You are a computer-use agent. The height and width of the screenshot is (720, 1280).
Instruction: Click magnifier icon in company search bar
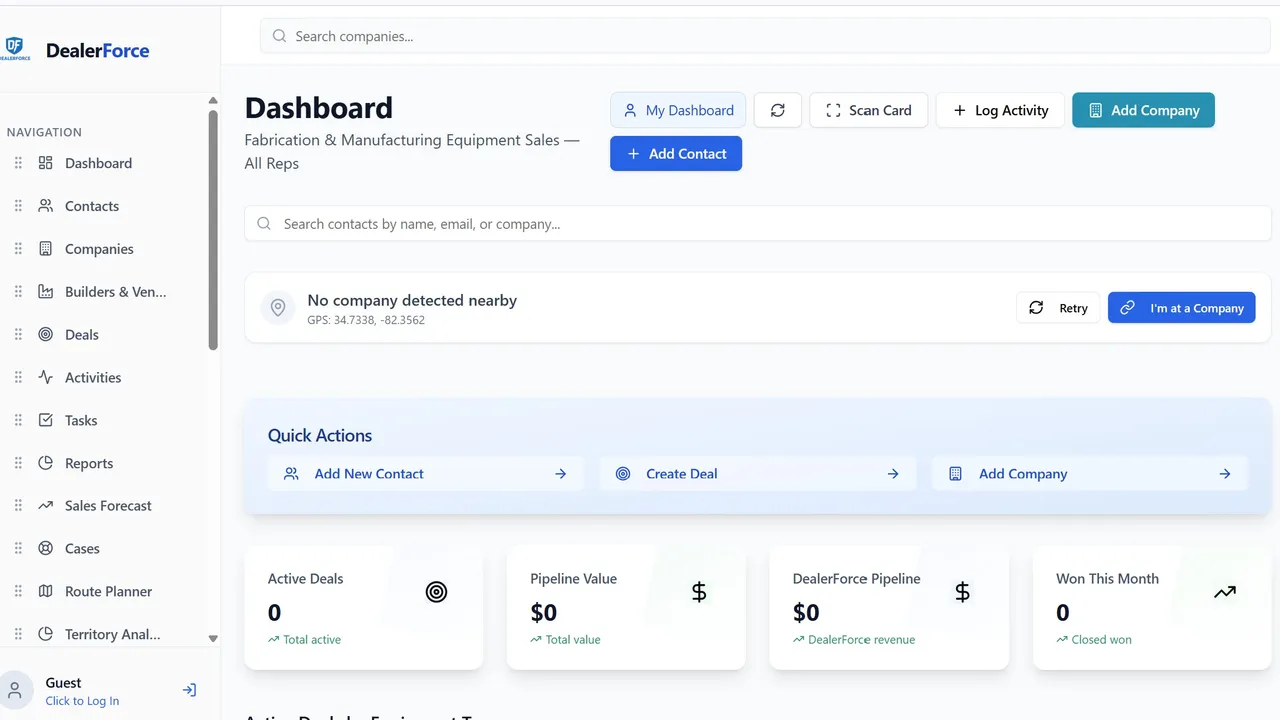coord(280,36)
